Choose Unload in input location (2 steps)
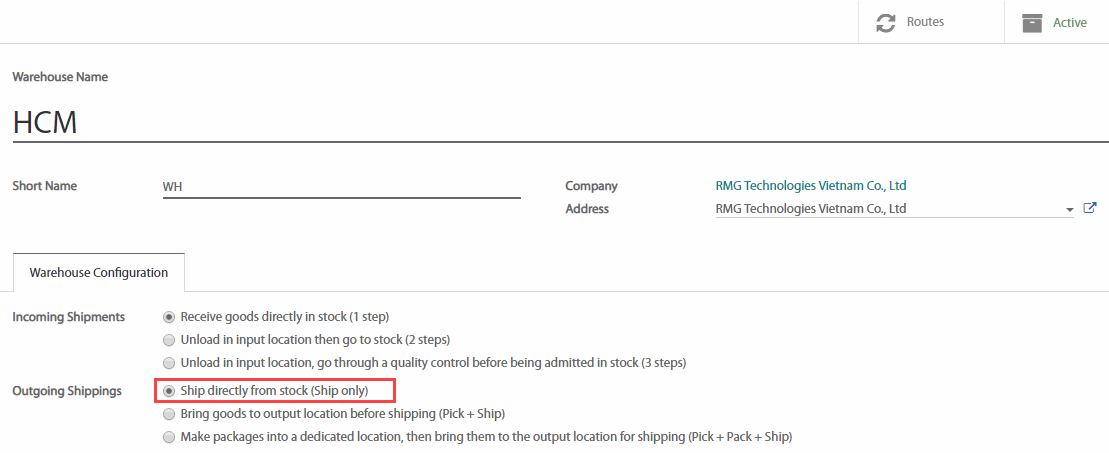The height and width of the screenshot is (453, 1109). click(x=169, y=340)
